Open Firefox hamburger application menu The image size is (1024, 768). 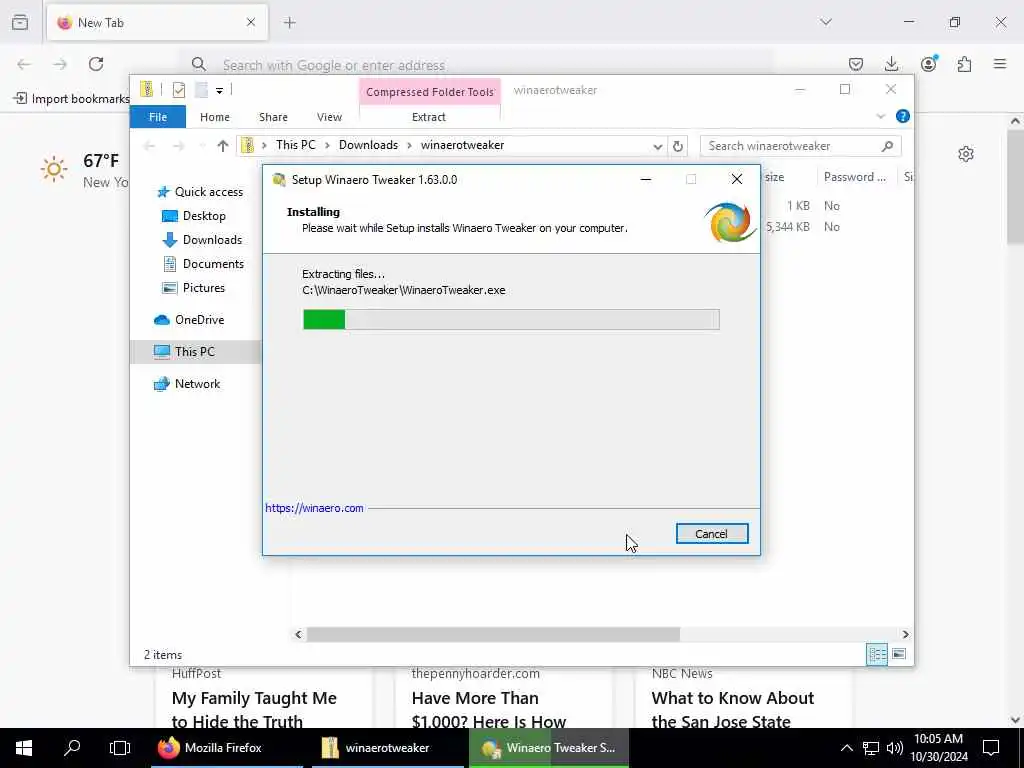1000,64
